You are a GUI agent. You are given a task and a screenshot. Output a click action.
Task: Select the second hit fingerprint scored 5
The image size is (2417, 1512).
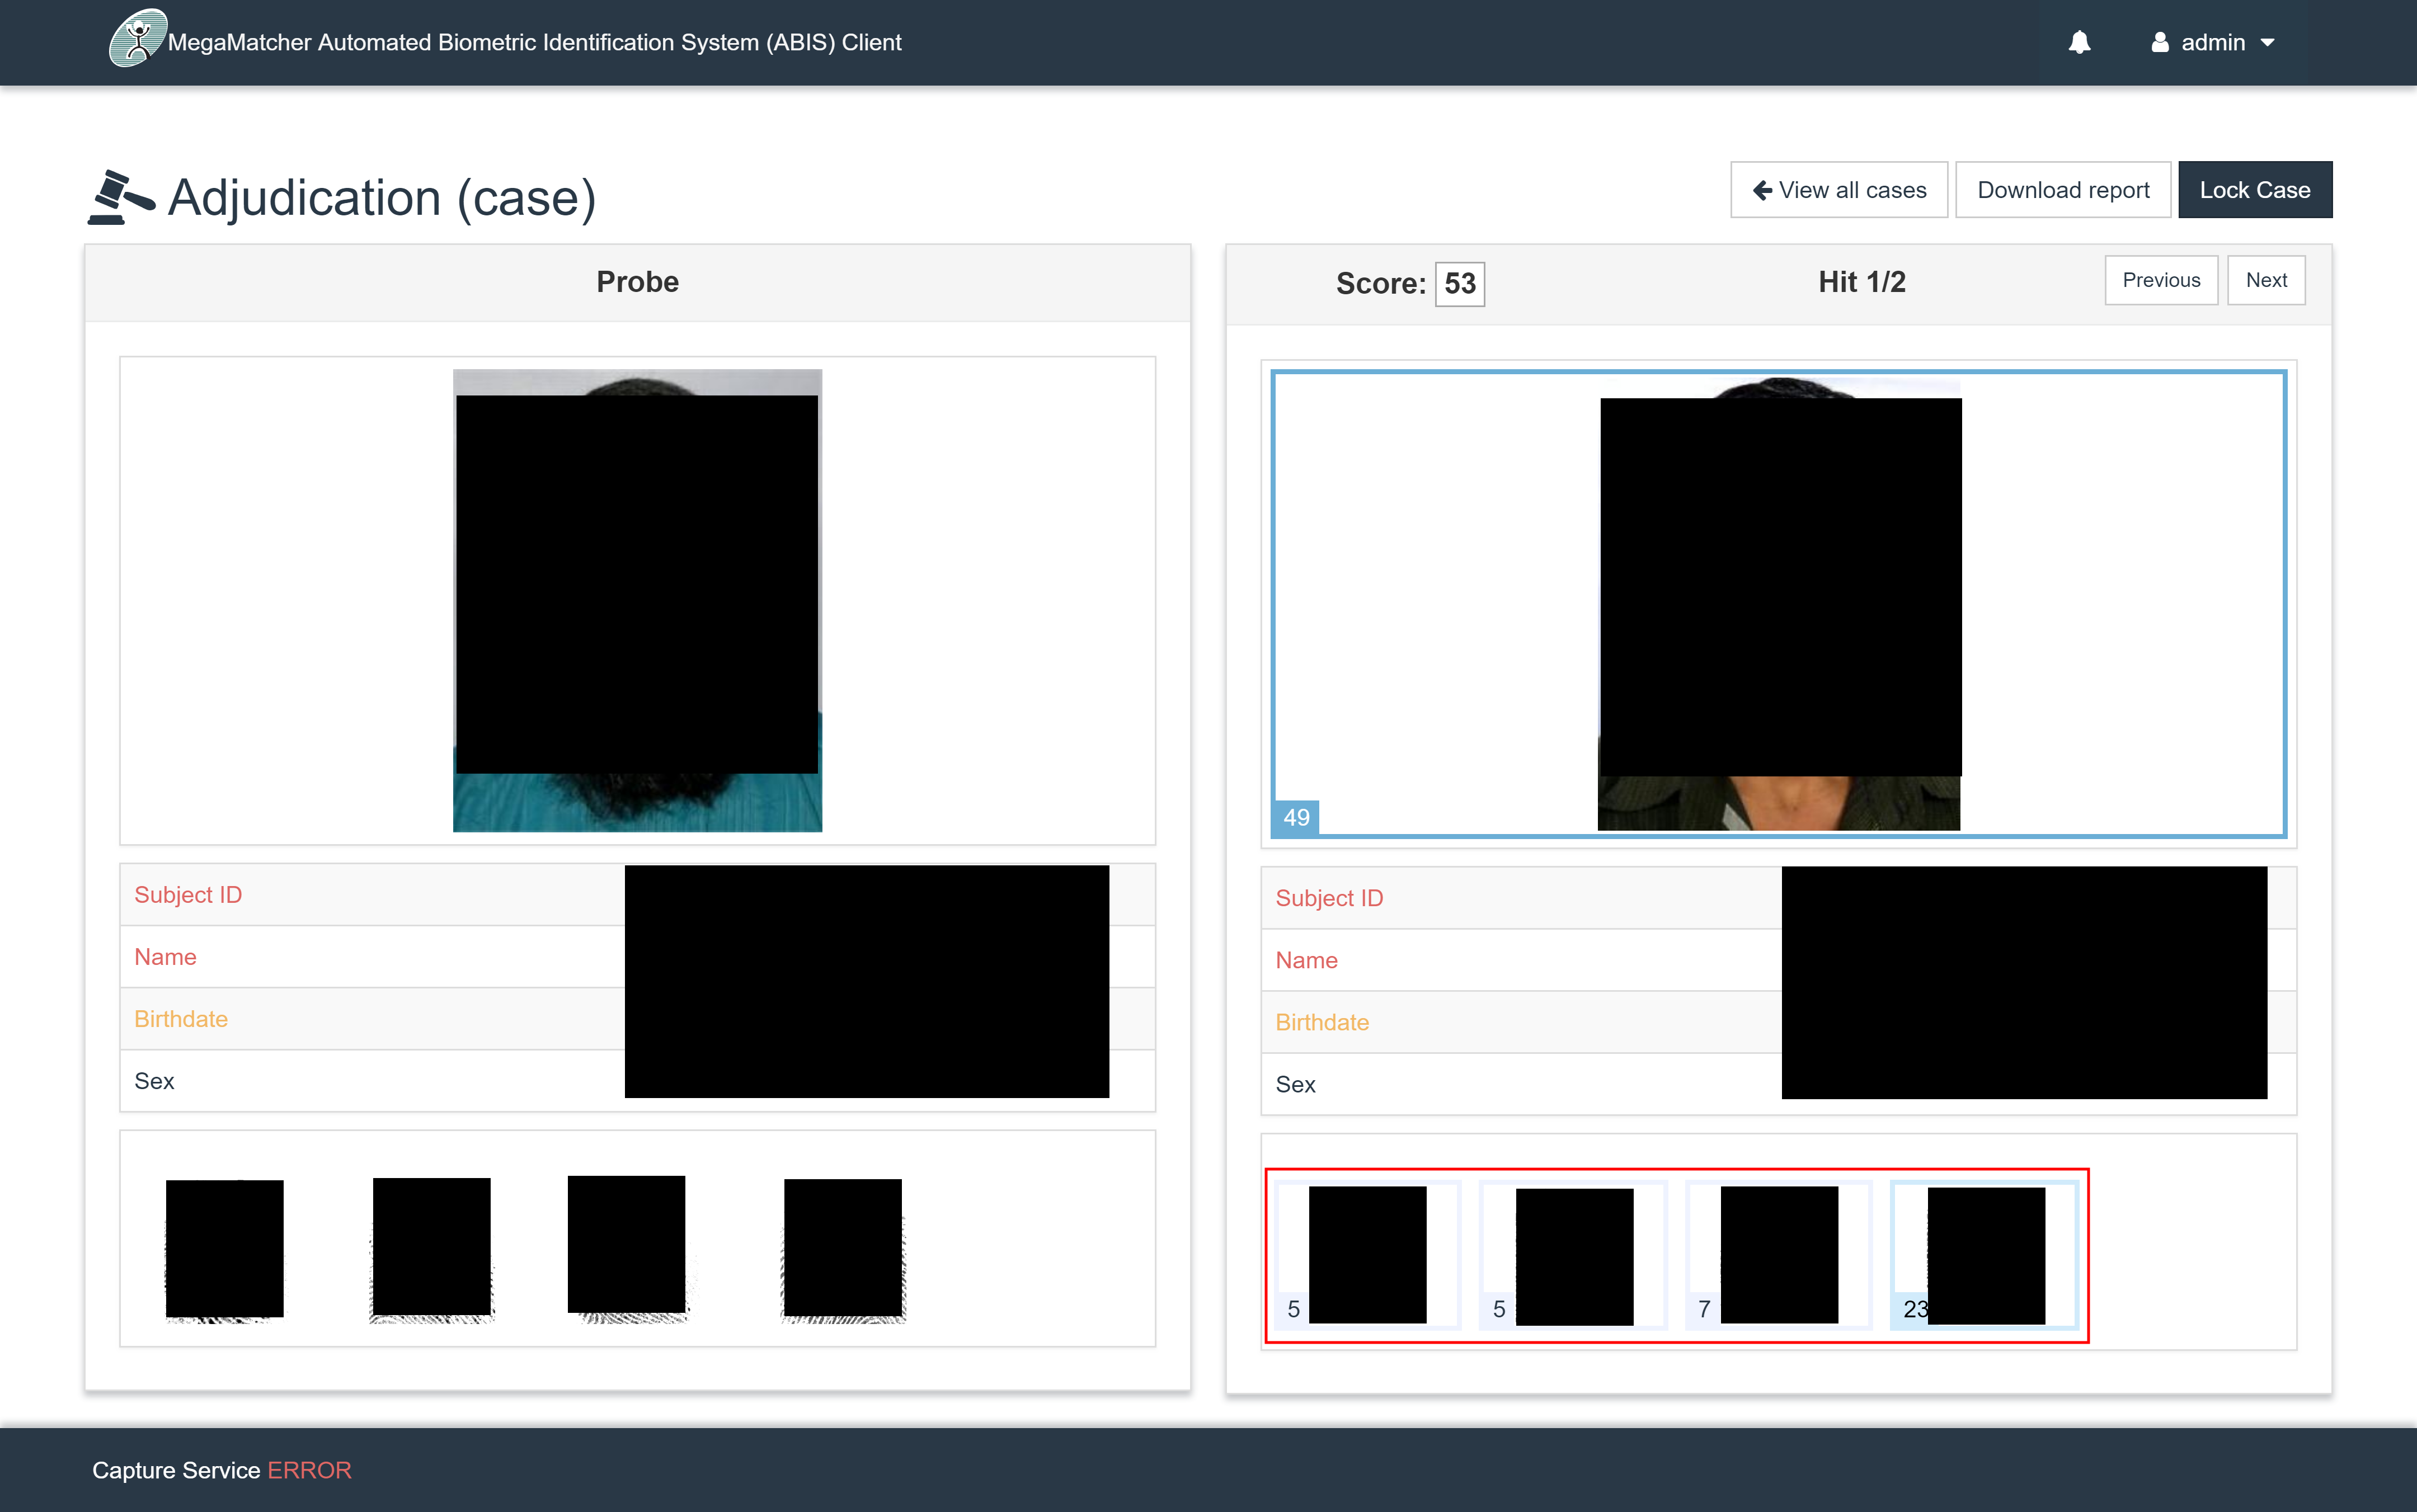[x=1573, y=1255]
